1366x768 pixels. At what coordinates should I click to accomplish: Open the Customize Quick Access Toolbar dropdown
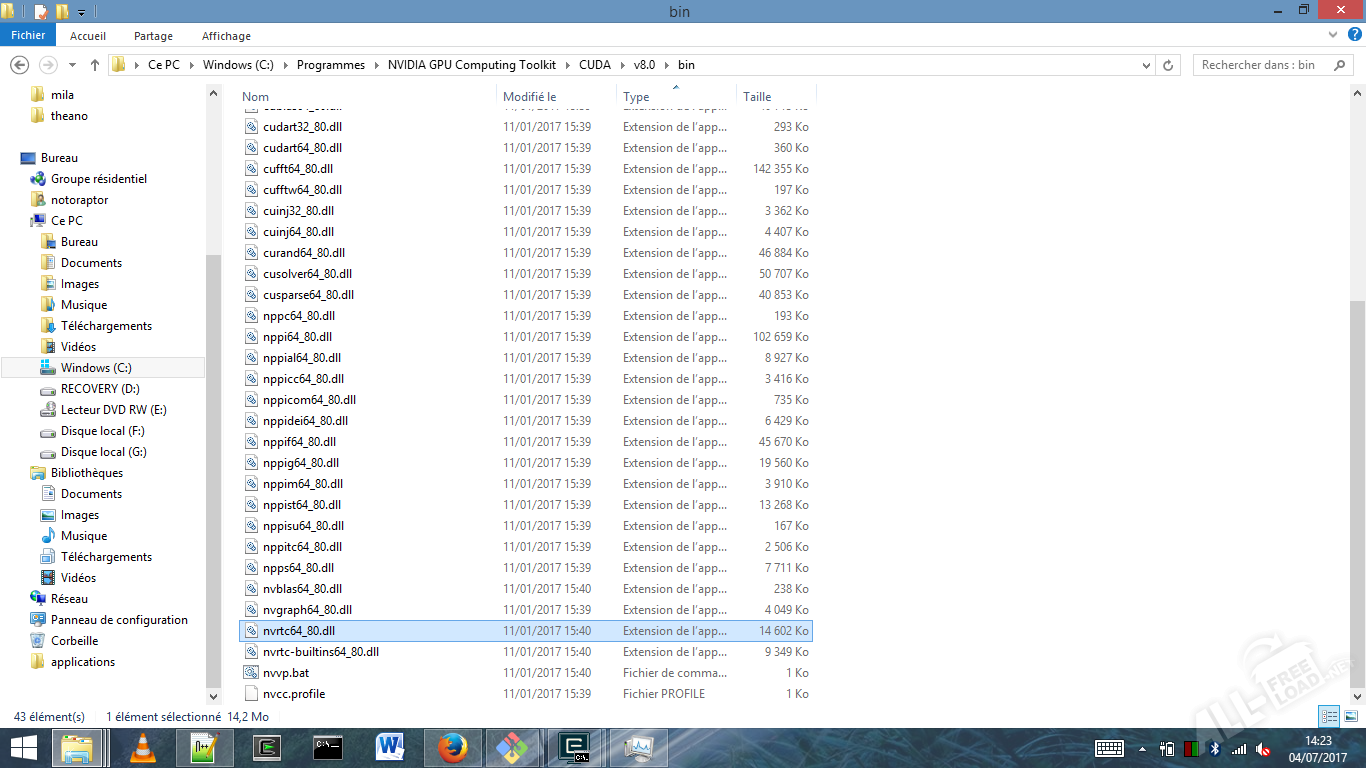[x=81, y=12]
